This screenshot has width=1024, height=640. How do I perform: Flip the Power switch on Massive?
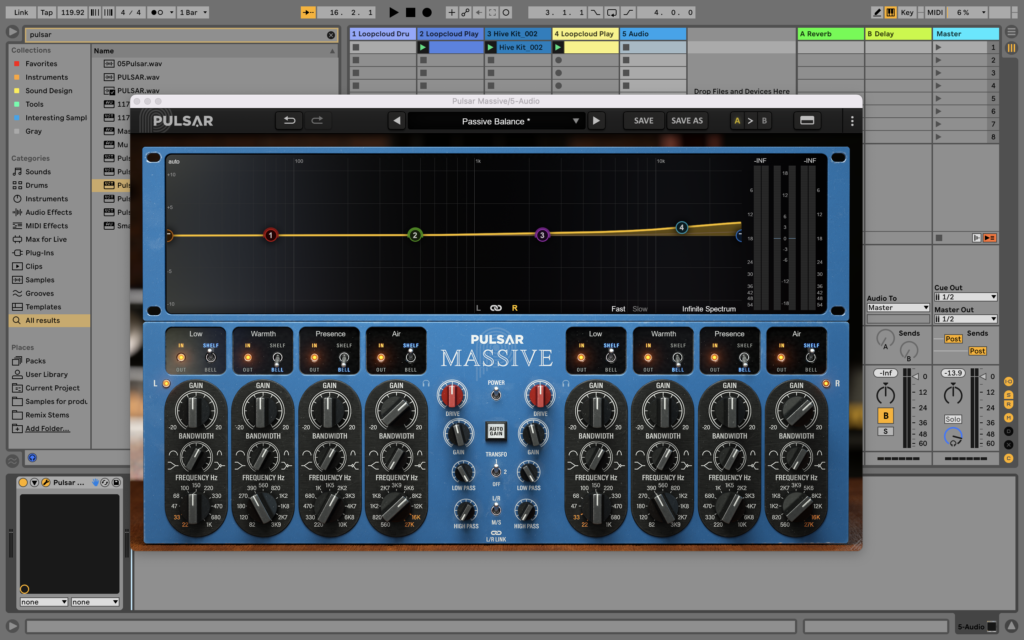tap(496, 394)
